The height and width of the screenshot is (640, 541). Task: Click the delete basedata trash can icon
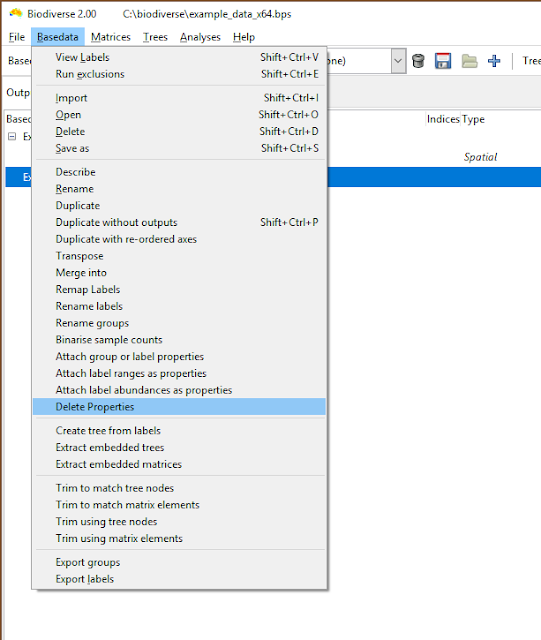point(418,61)
